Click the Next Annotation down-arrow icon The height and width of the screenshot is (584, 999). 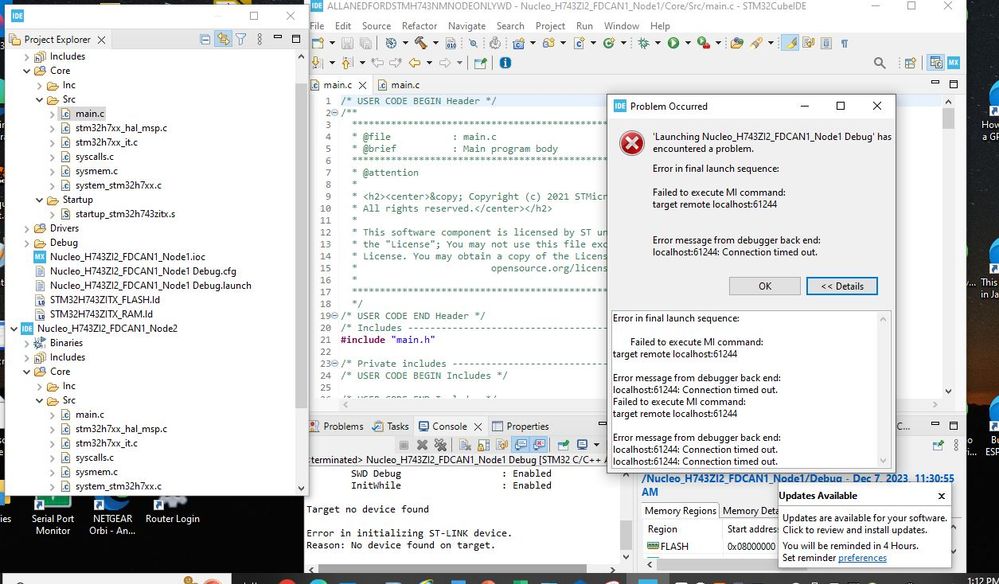tap(315, 62)
